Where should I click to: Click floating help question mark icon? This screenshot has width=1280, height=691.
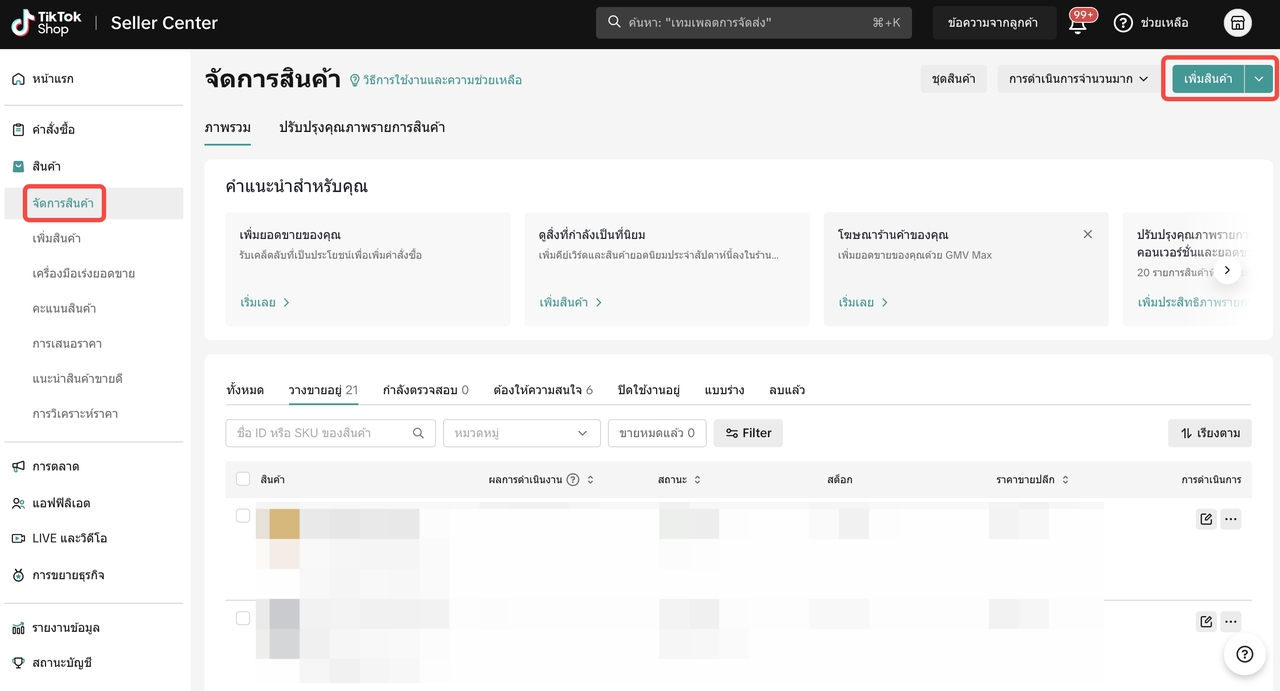[1244, 654]
